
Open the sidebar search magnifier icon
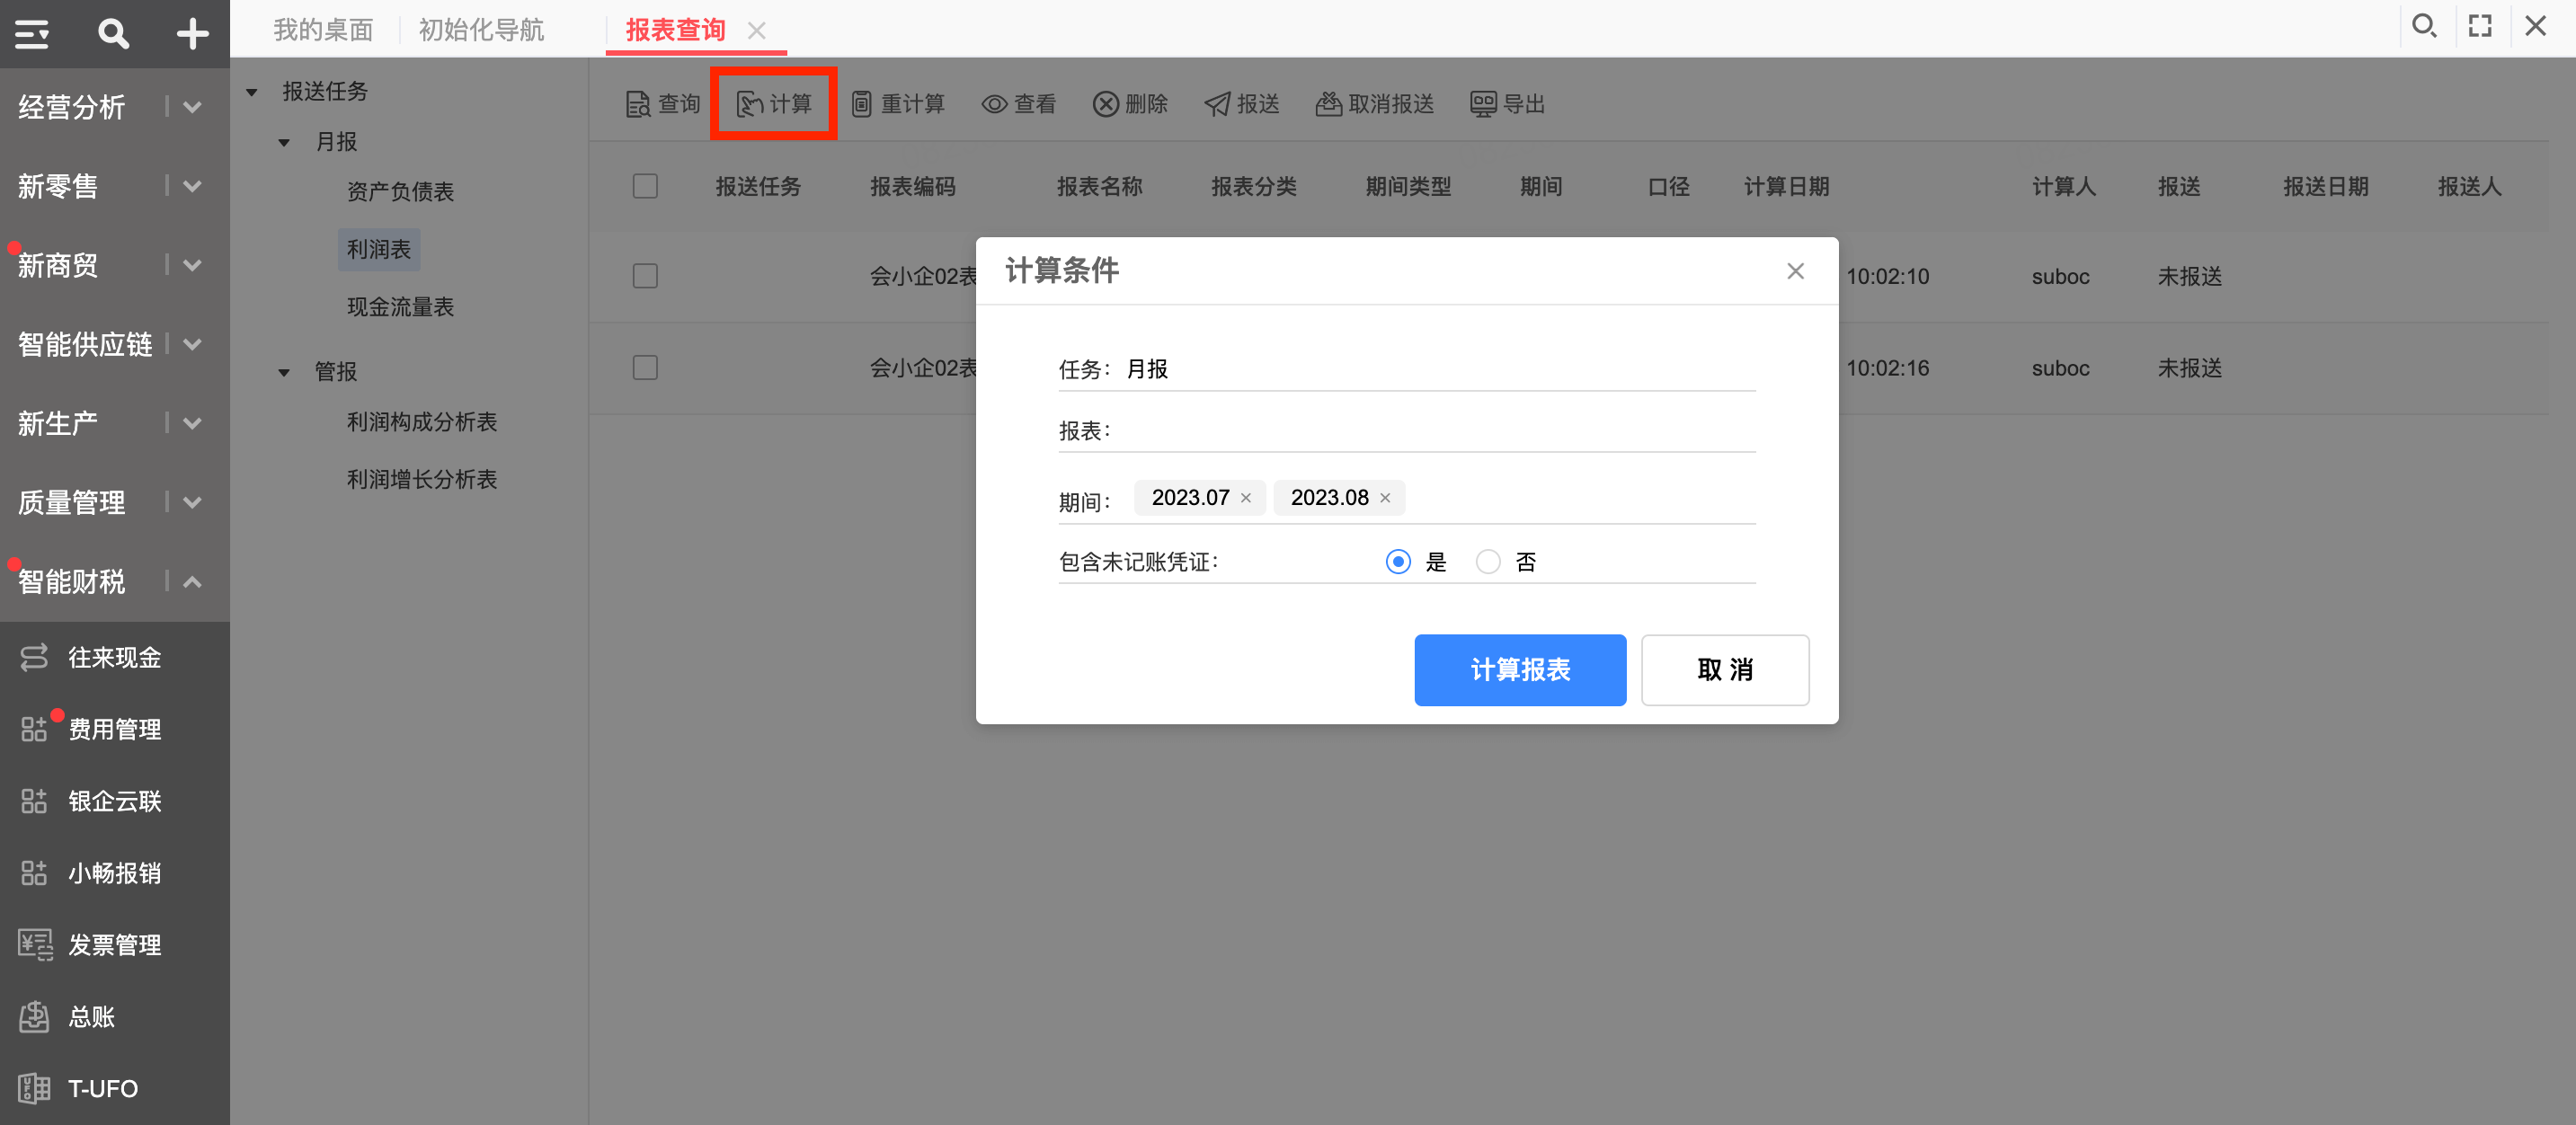(113, 34)
